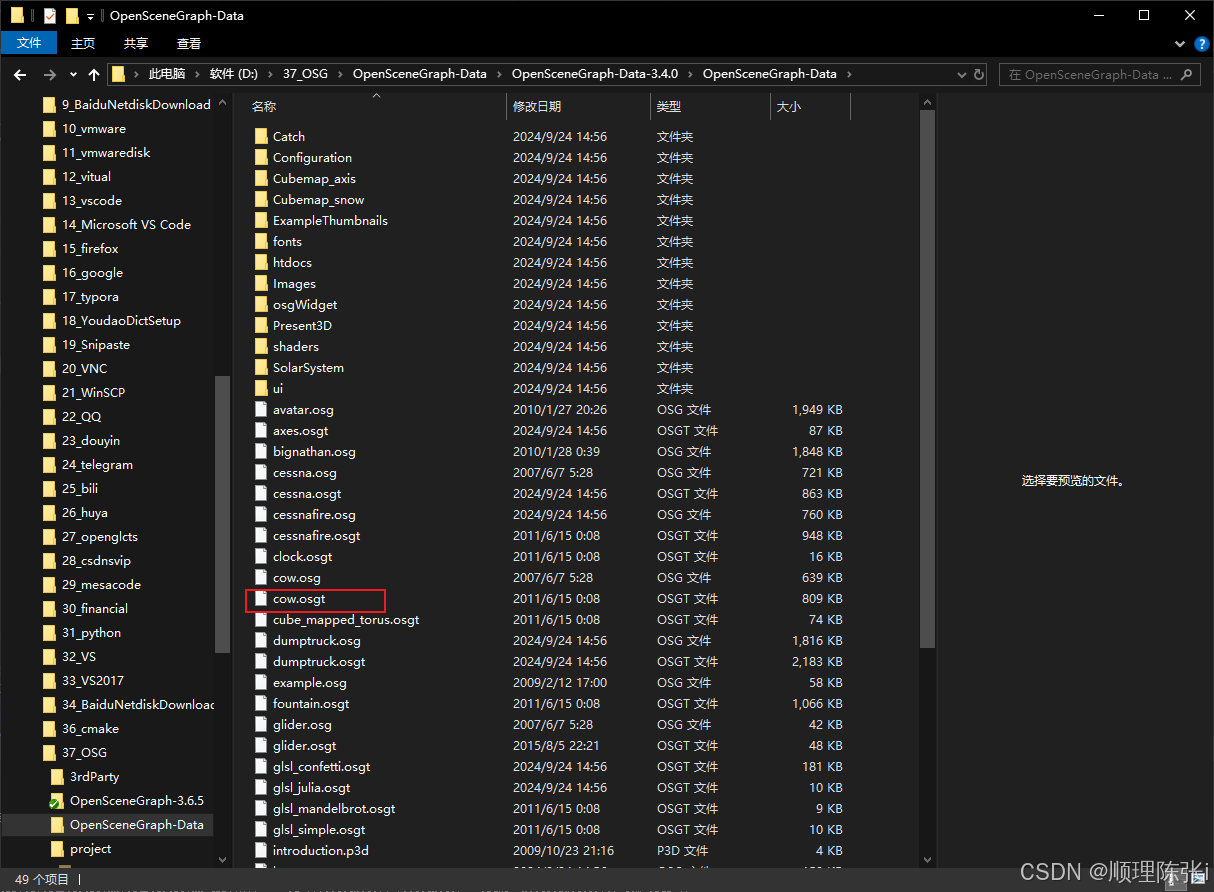The height and width of the screenshot is (892, 1214).
Task: Select the fountain.osgt file icon
Action: click(262, 703)
